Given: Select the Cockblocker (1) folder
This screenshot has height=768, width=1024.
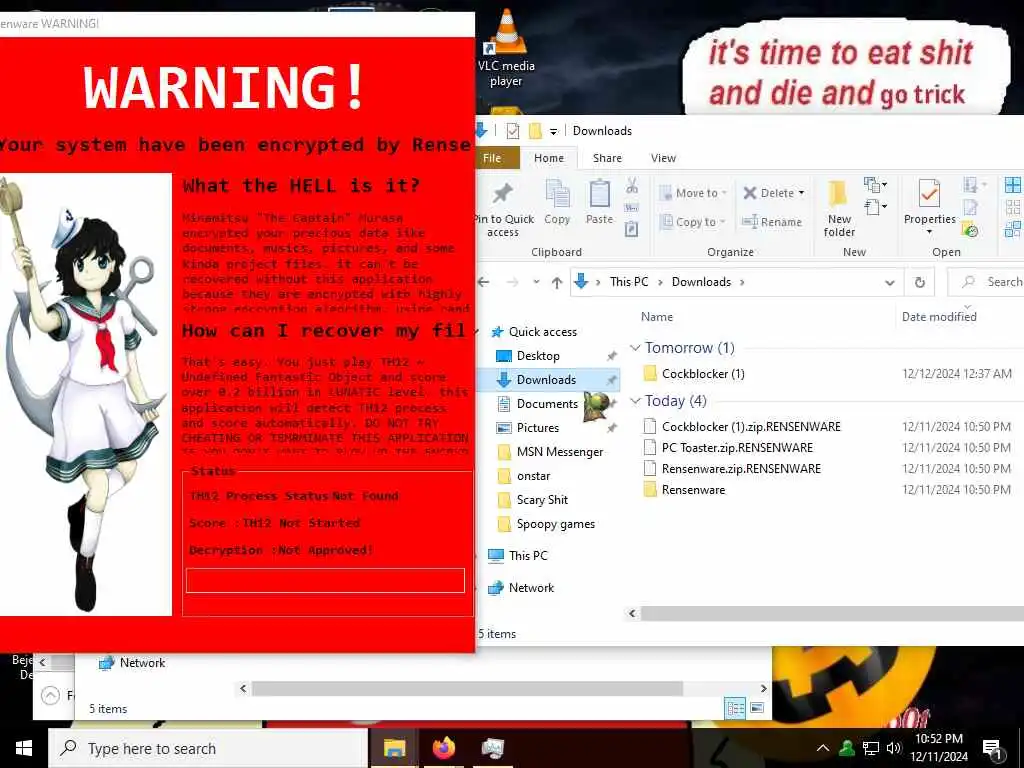Looking at the screenshot, I should coord(703,374).
